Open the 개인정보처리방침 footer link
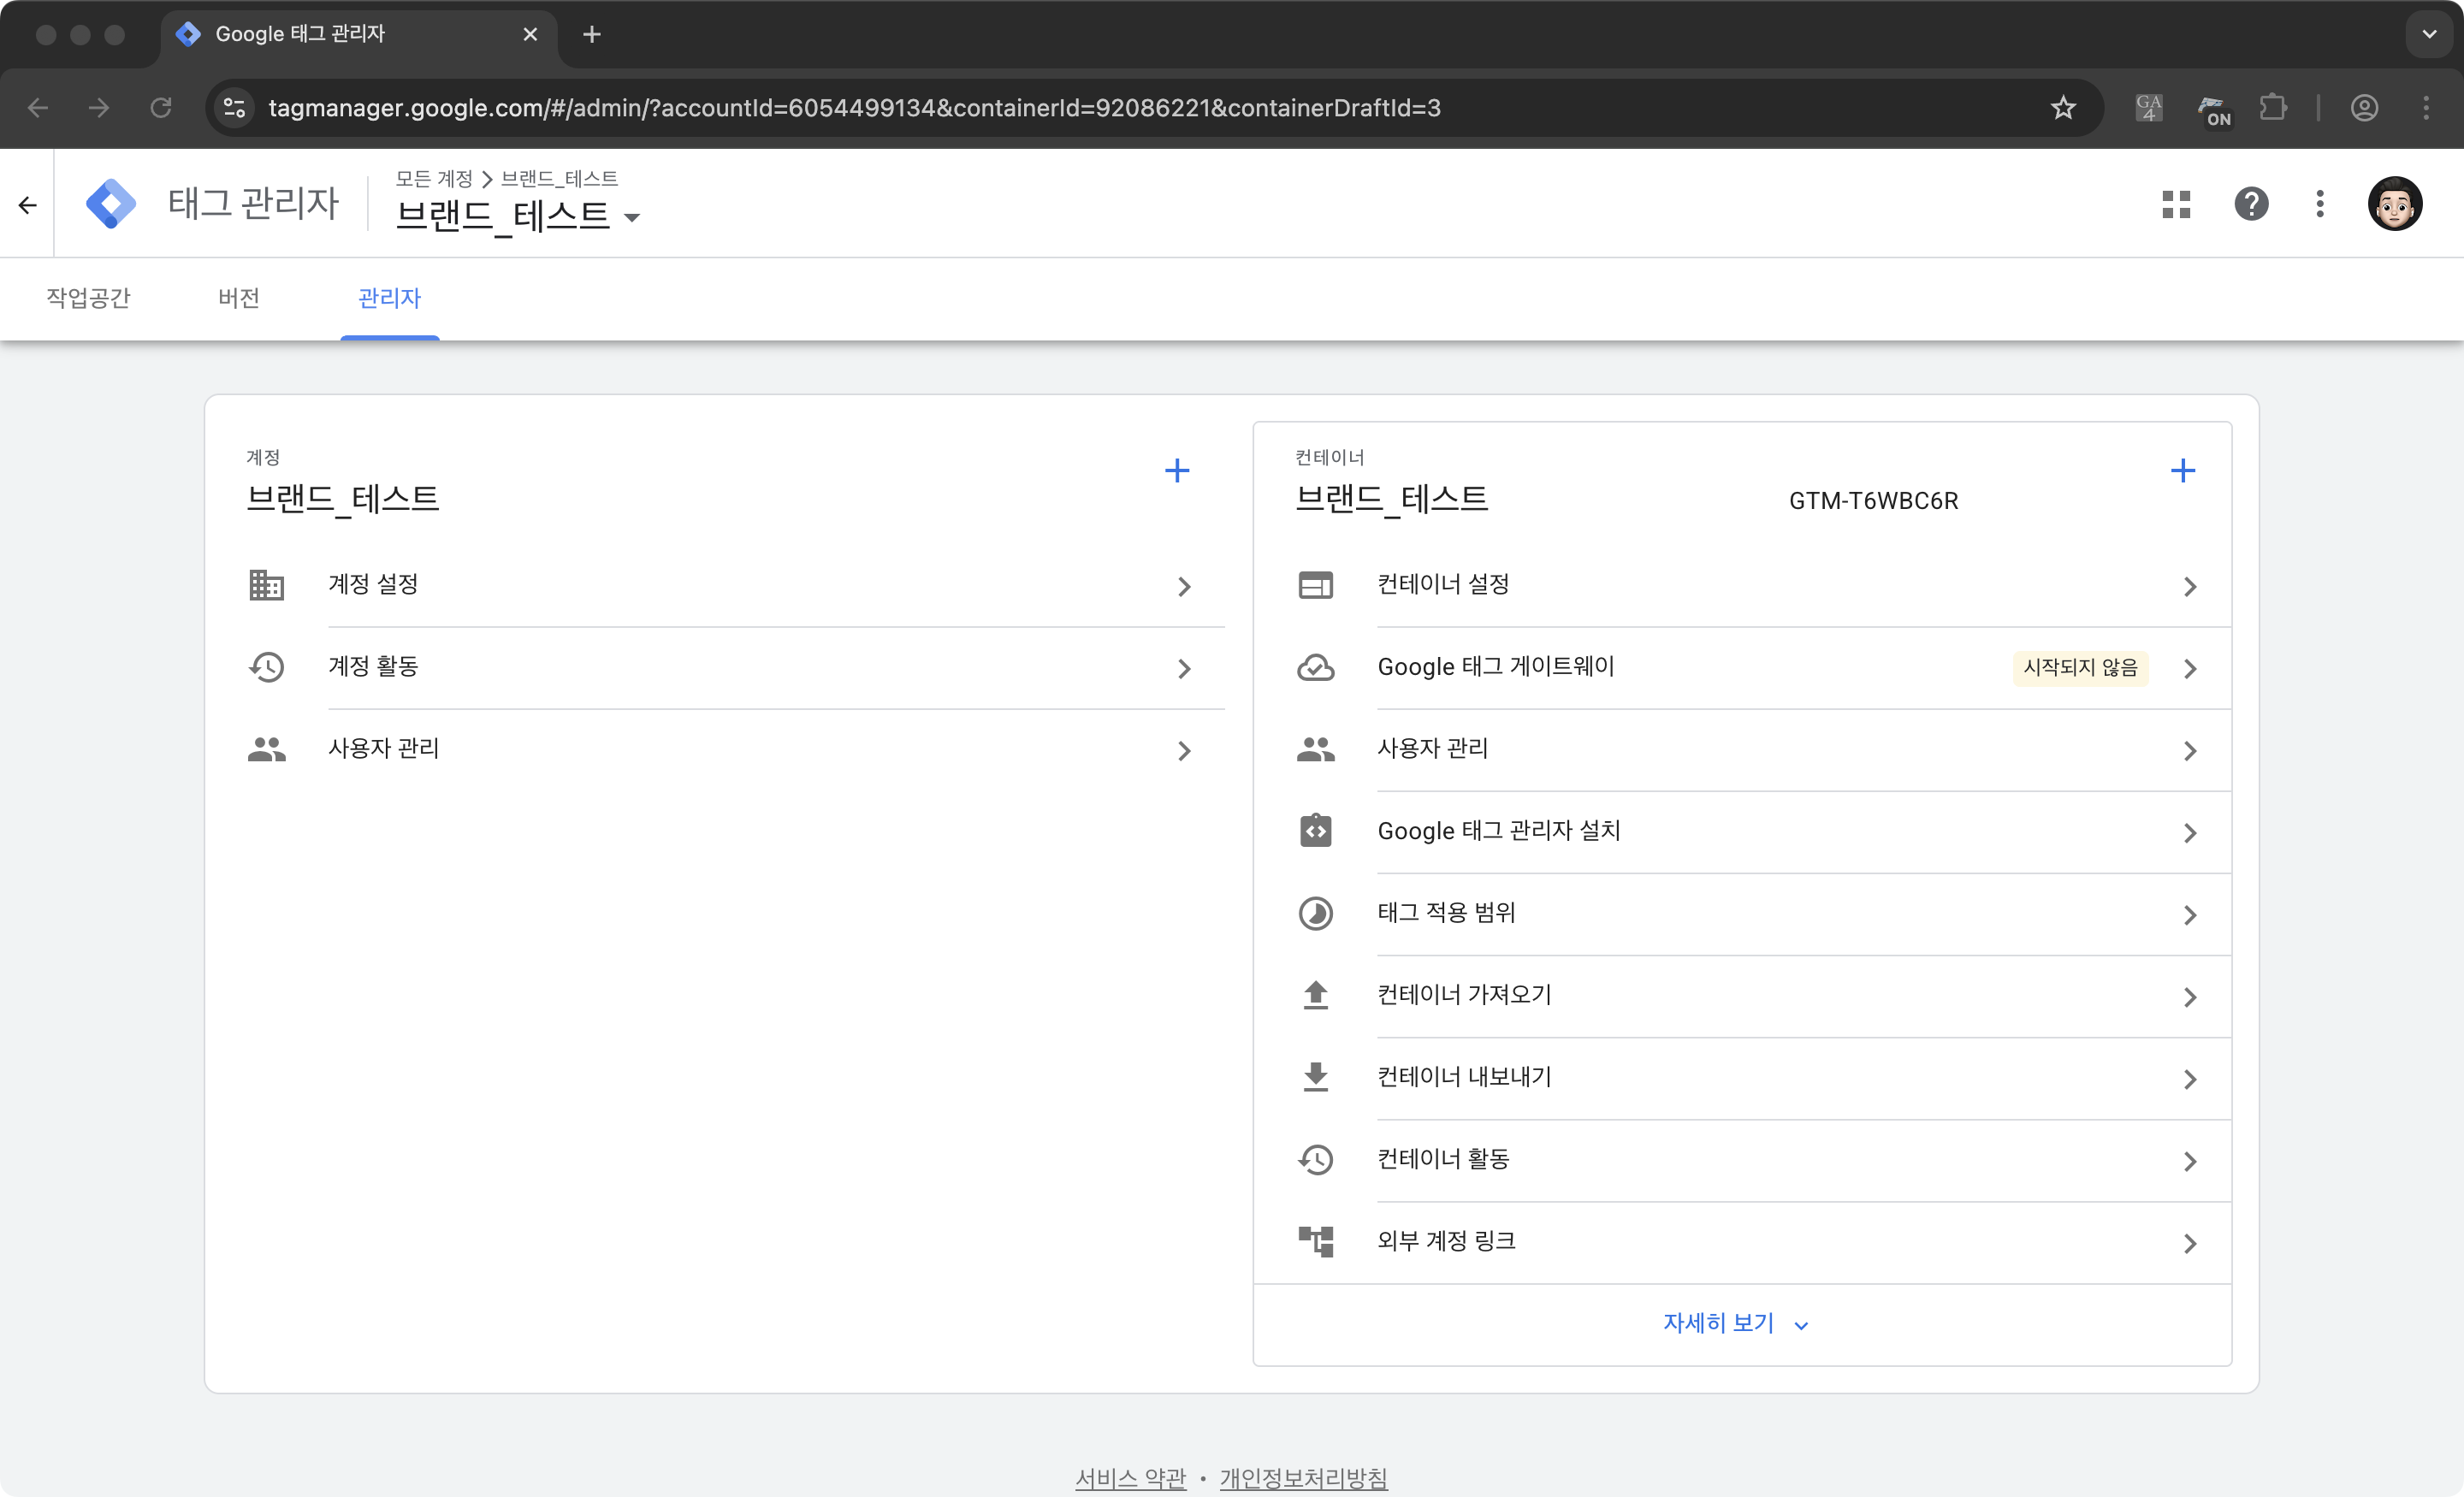 pyautogui.click(x=1303, y=1477)
